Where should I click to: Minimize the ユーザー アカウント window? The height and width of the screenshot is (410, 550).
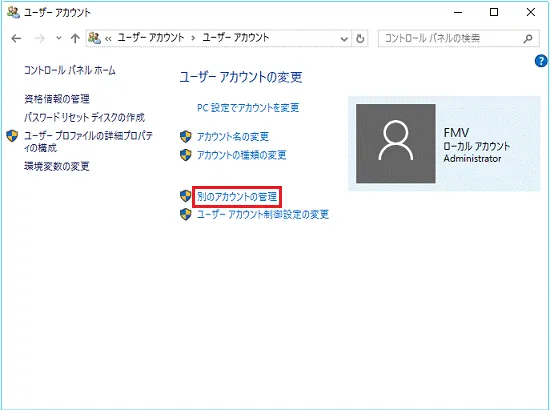(x=458, y=12)
